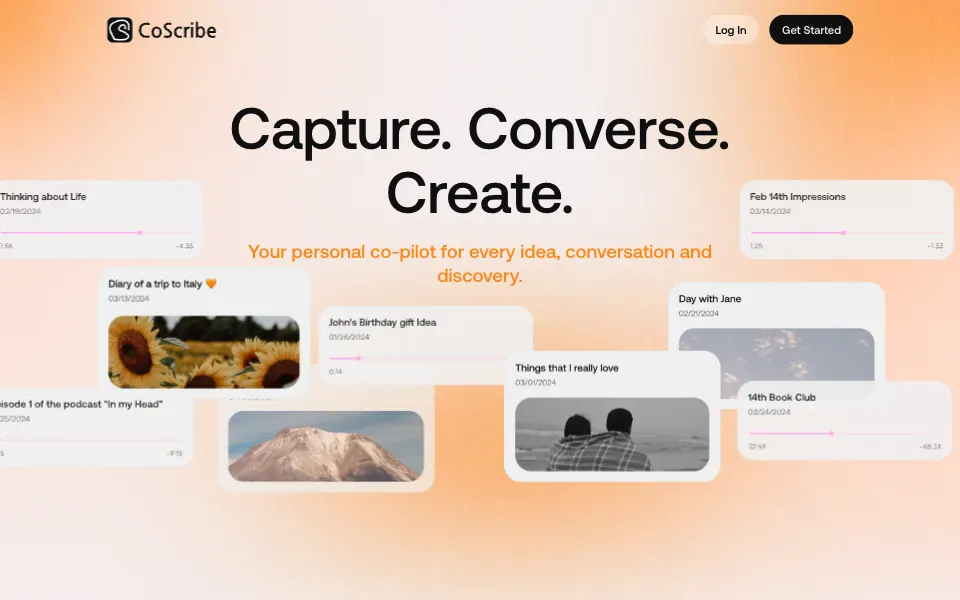This screenshot has width=960, height=600.
Task: Click the 01/26/2024 date on John's Birthday card
Action: point(349,337)
